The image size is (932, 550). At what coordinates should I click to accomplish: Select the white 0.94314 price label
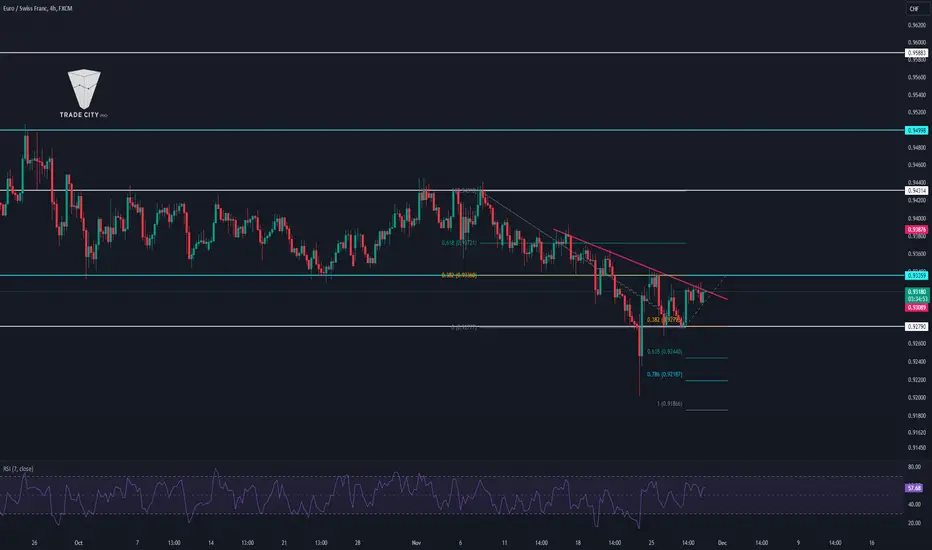point(917,191)
